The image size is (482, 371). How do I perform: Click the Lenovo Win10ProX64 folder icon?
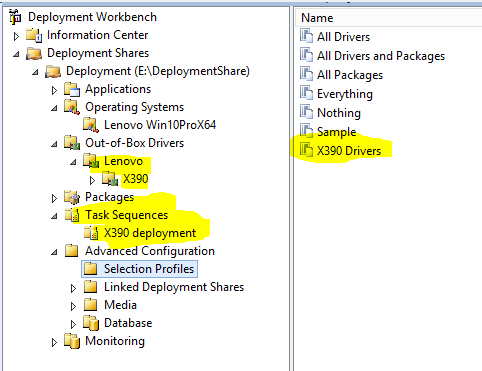point(91,125)
